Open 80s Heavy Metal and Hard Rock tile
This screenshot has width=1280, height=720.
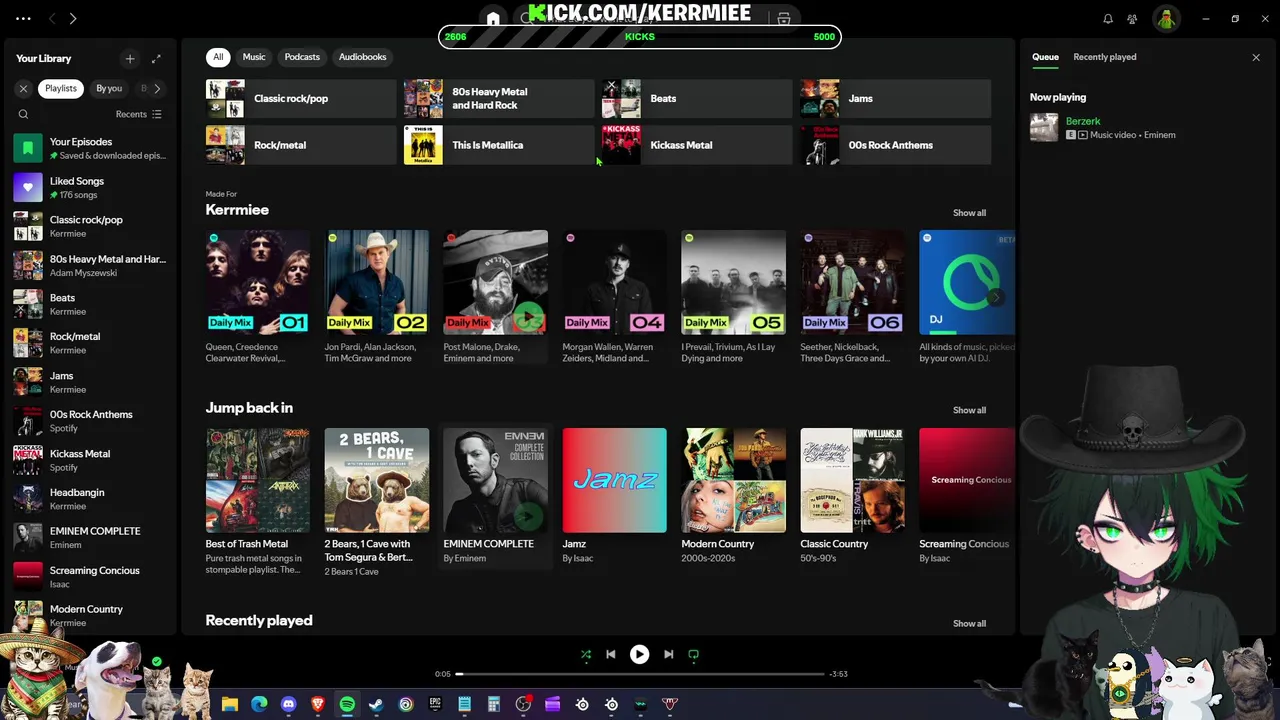498,99
